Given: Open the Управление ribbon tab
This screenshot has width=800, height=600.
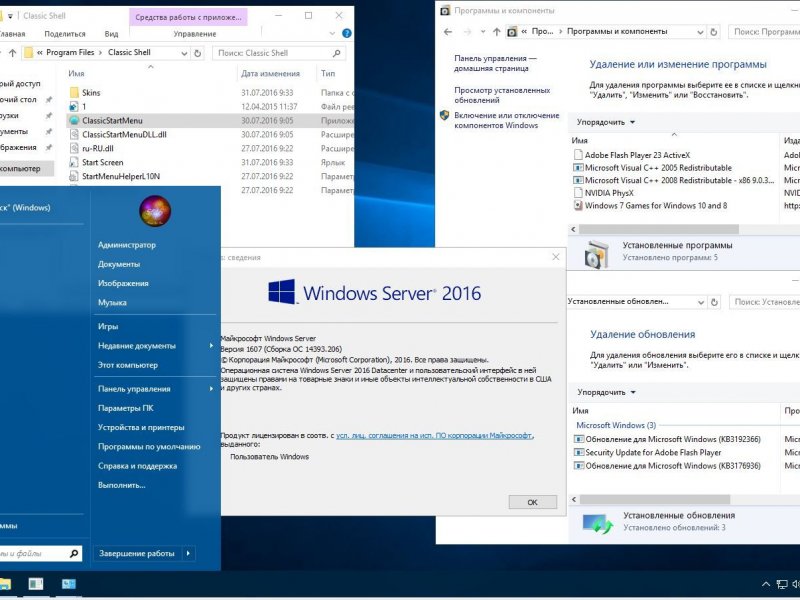Looking at the screenshot, I should pos(195,34).
